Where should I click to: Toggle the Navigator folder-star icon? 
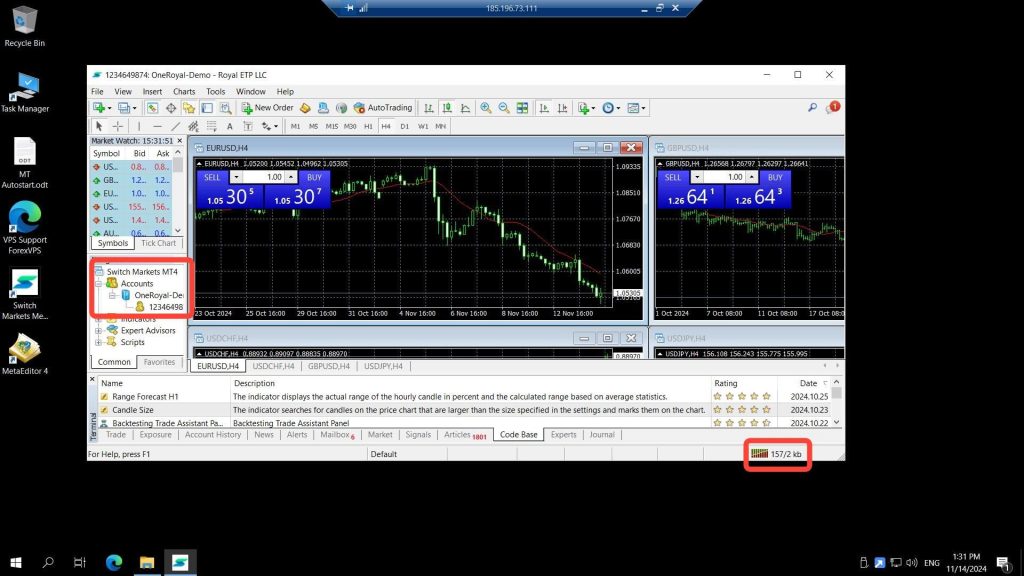click(x=189, y=108)
